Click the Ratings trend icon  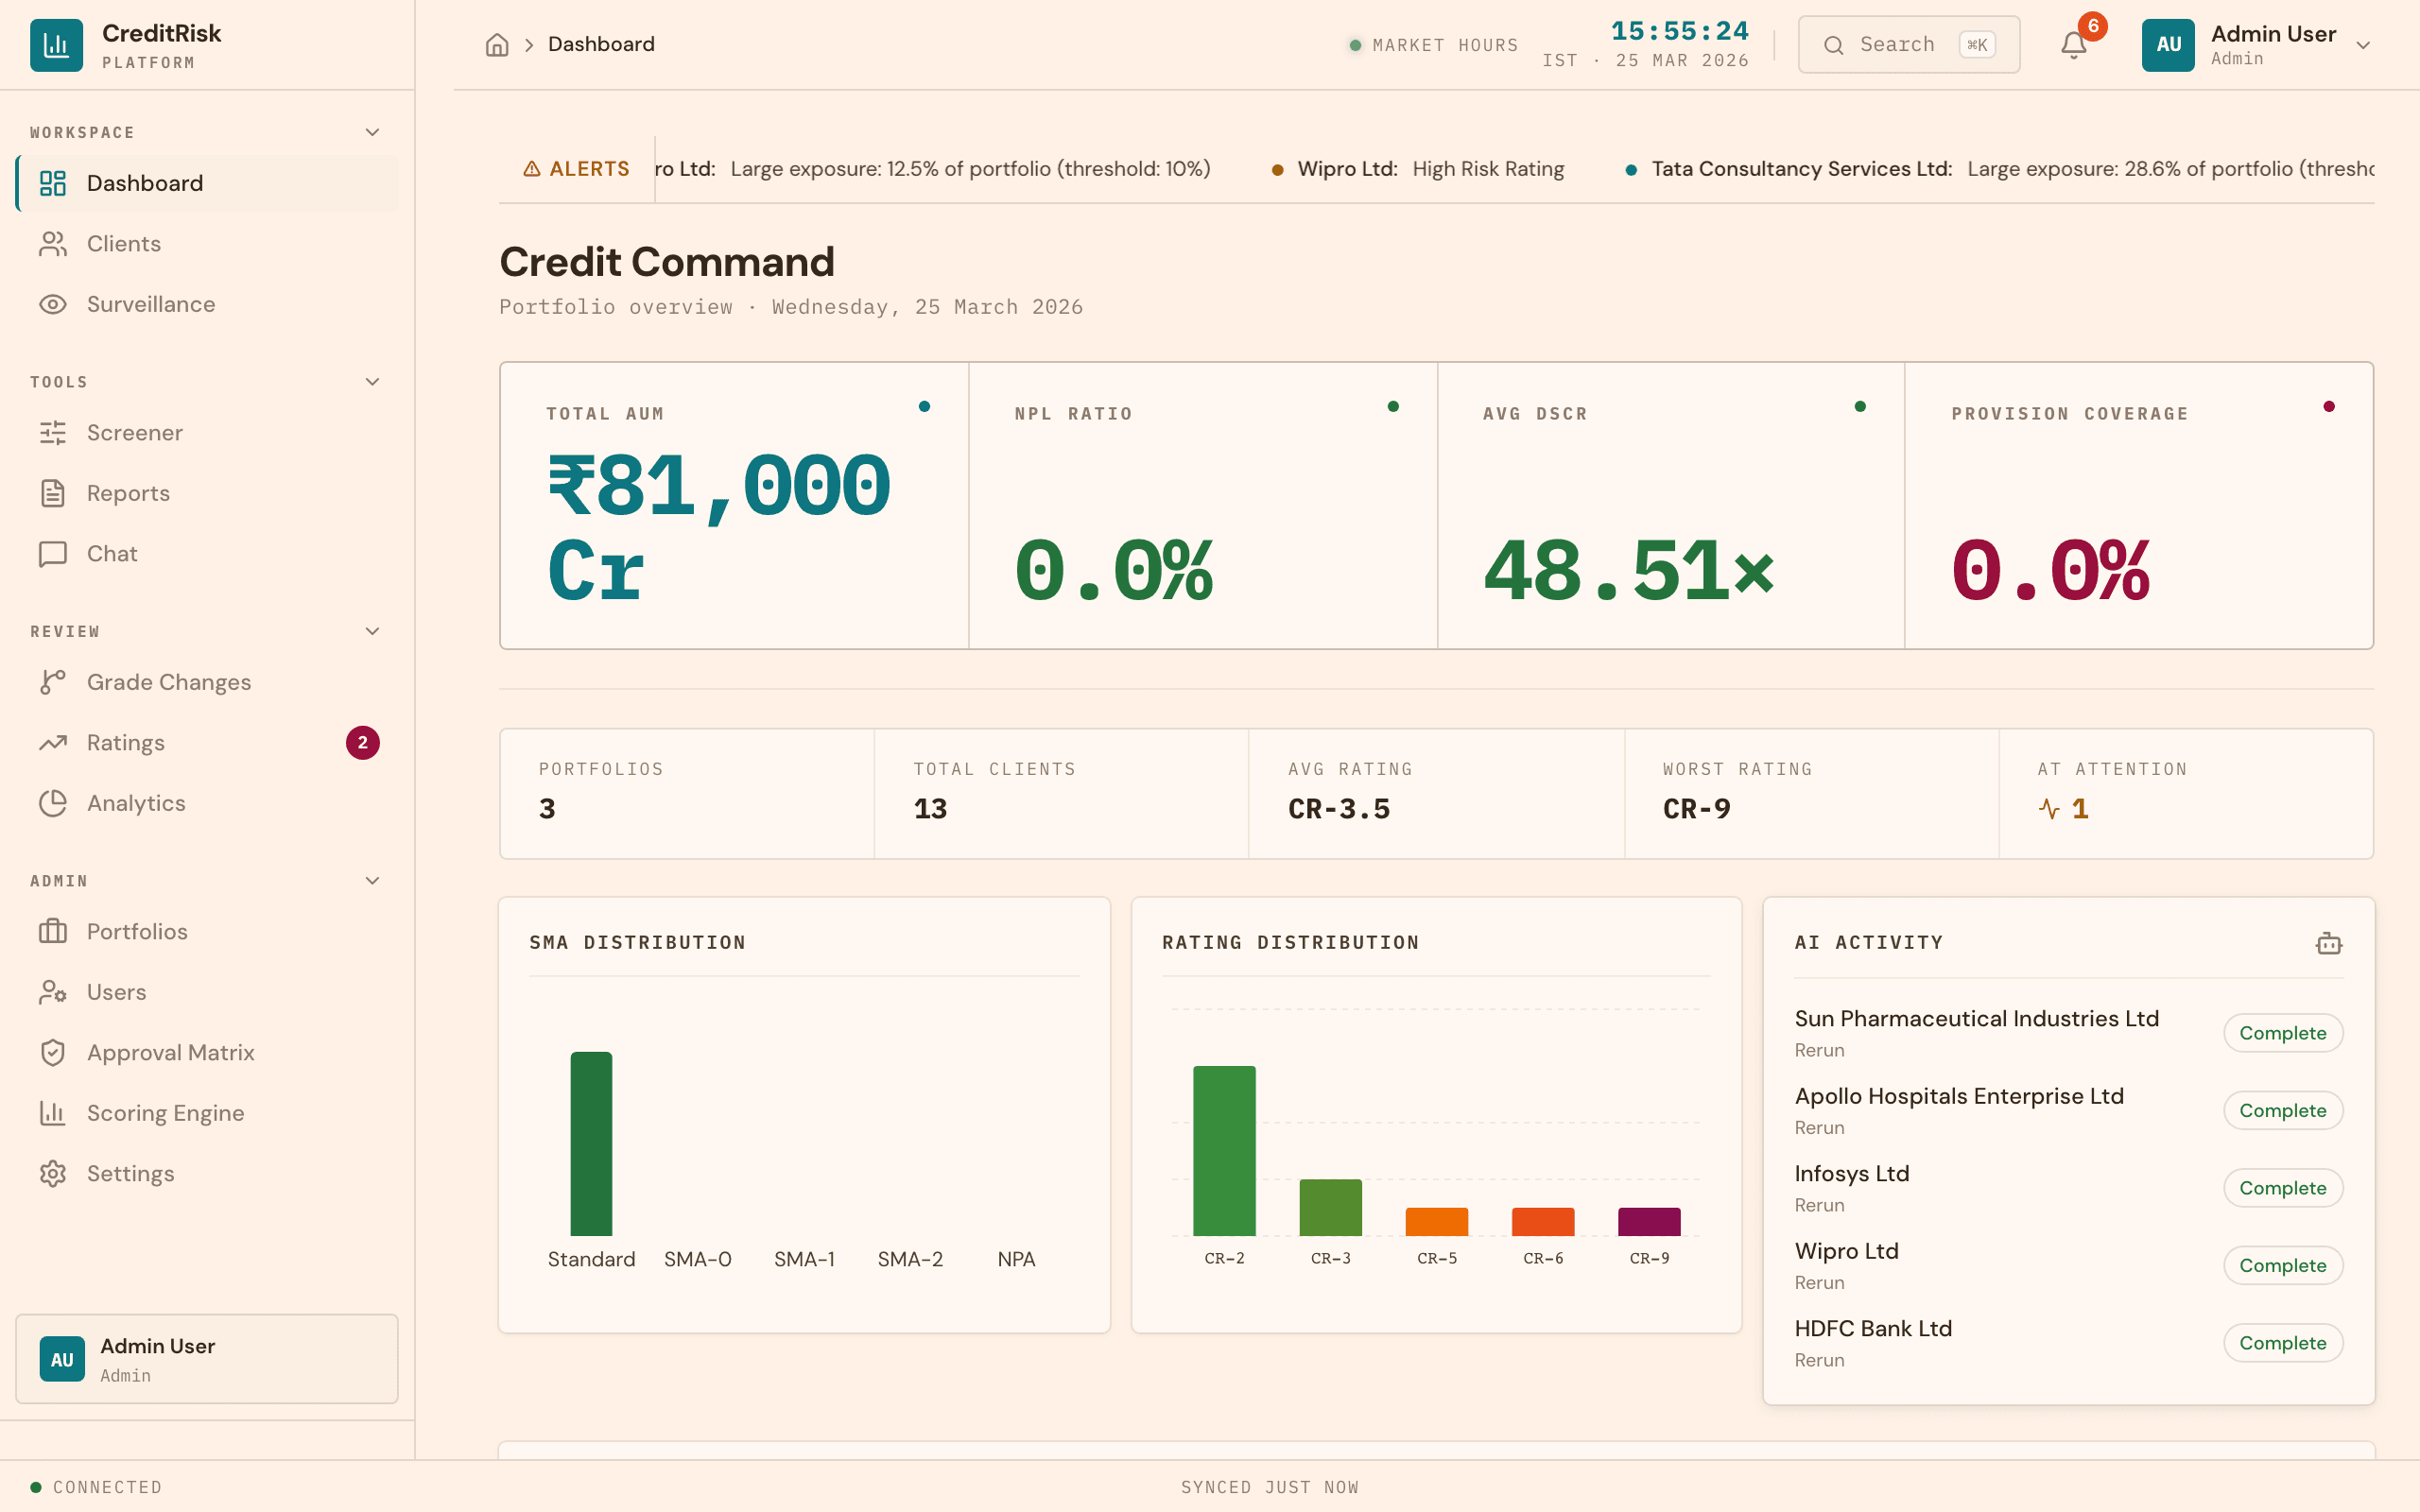pyautogui.click(x=53, y=743)
